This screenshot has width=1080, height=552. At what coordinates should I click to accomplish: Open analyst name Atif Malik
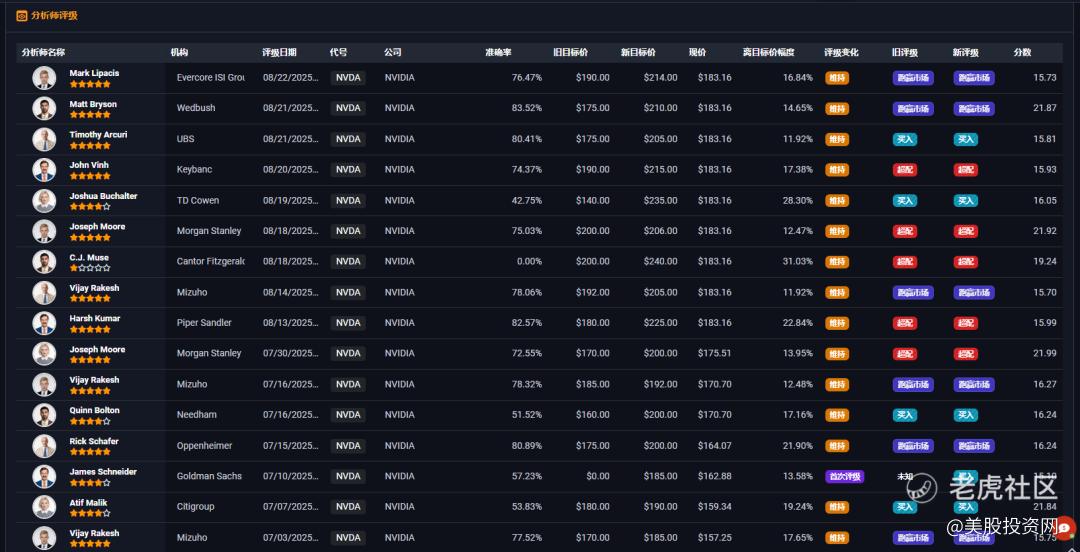pyautogui.click(x=88, y=503)
